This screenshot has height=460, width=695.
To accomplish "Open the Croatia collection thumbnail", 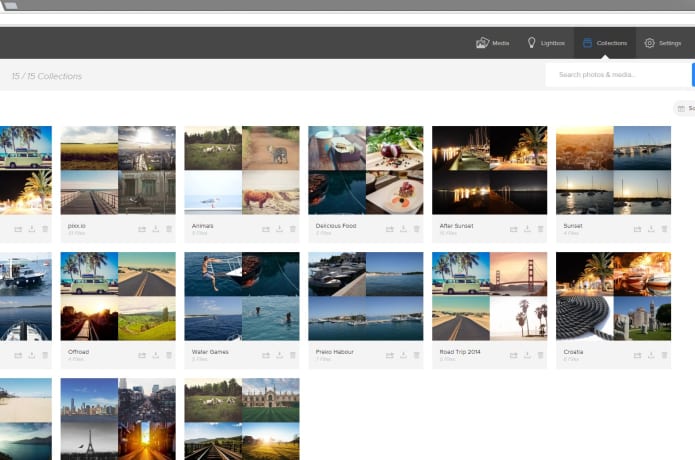I will pyautogui.click(x=613, y=296).
